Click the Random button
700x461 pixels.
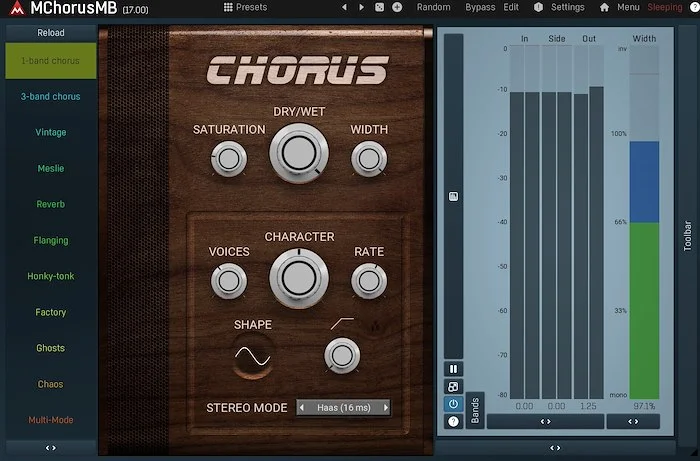pos(433,7)
